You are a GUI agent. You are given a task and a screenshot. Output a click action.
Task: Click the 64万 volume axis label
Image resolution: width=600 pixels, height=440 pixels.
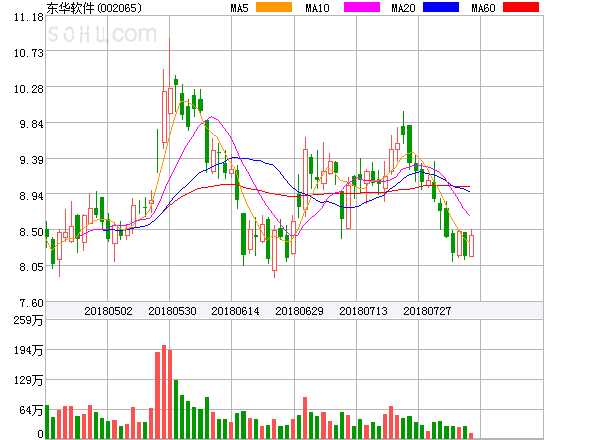pos(31,410)
